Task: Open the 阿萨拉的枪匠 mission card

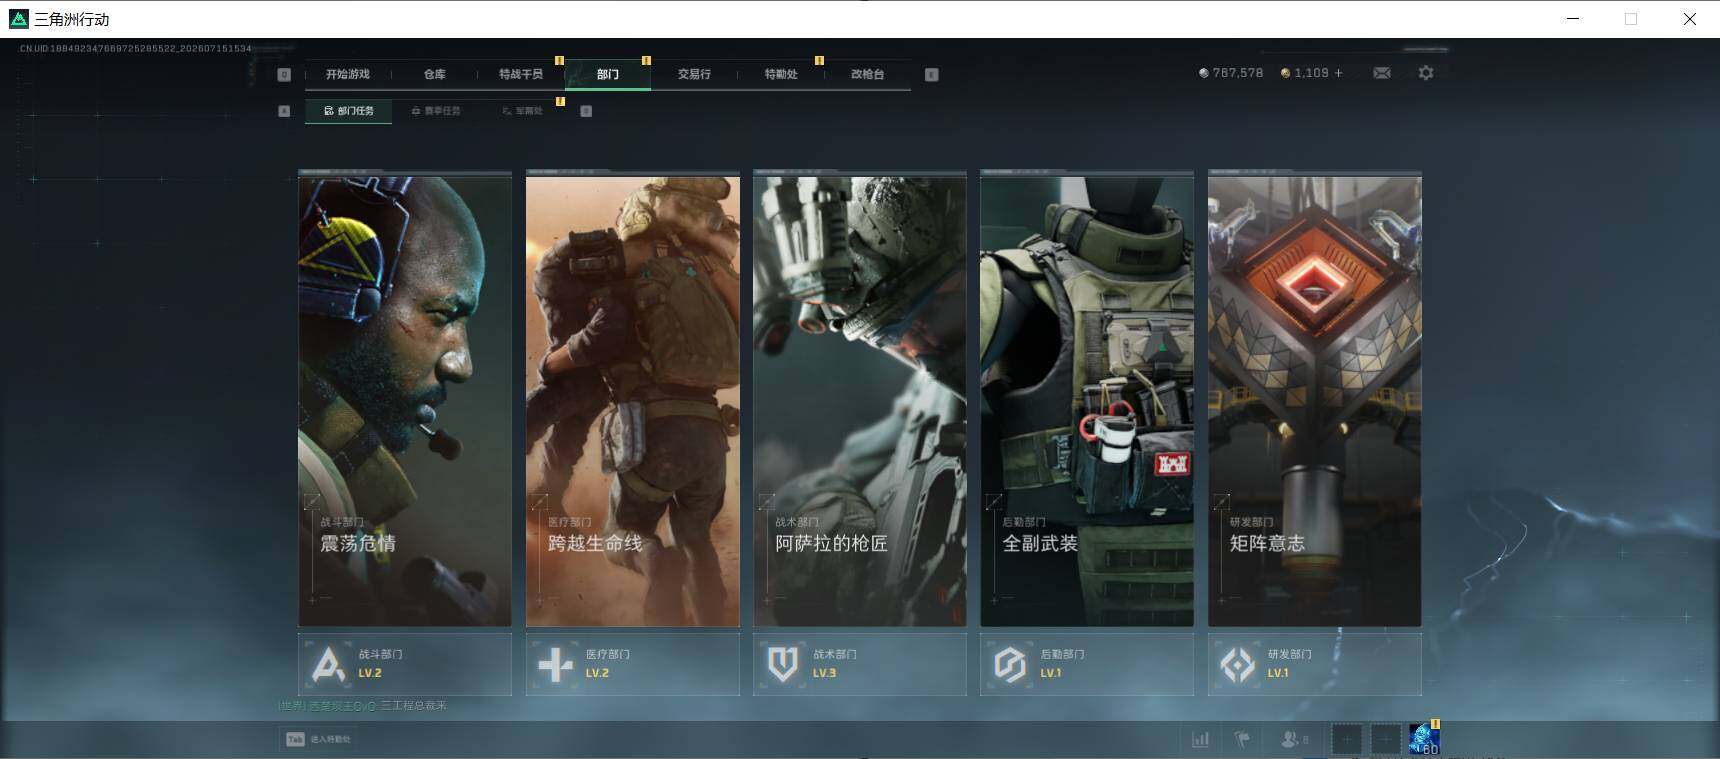Action: point(860,400)
